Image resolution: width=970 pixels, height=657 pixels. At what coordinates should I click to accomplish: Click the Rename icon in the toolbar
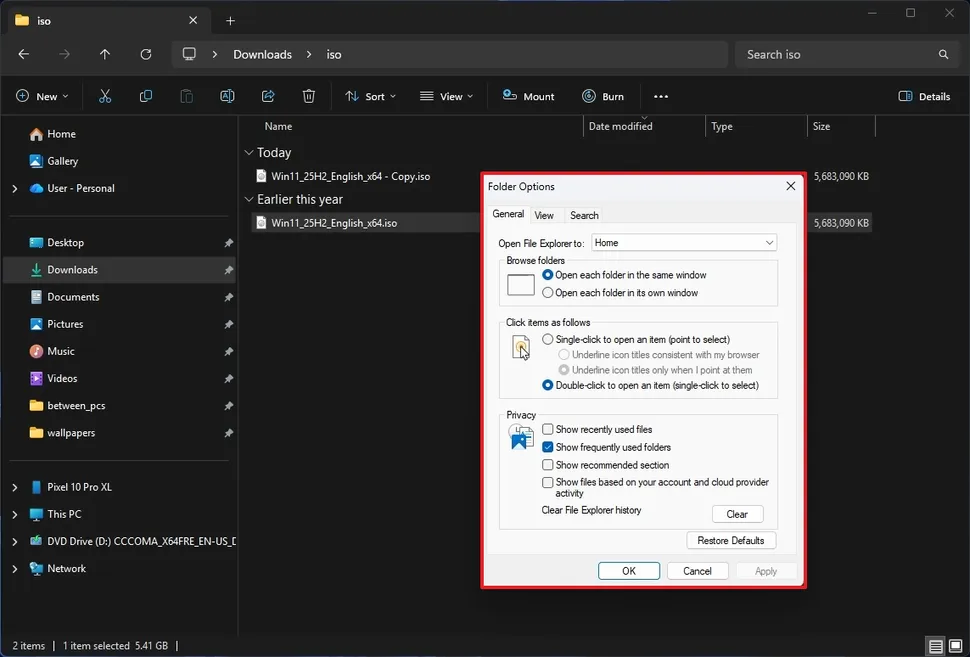227,95
